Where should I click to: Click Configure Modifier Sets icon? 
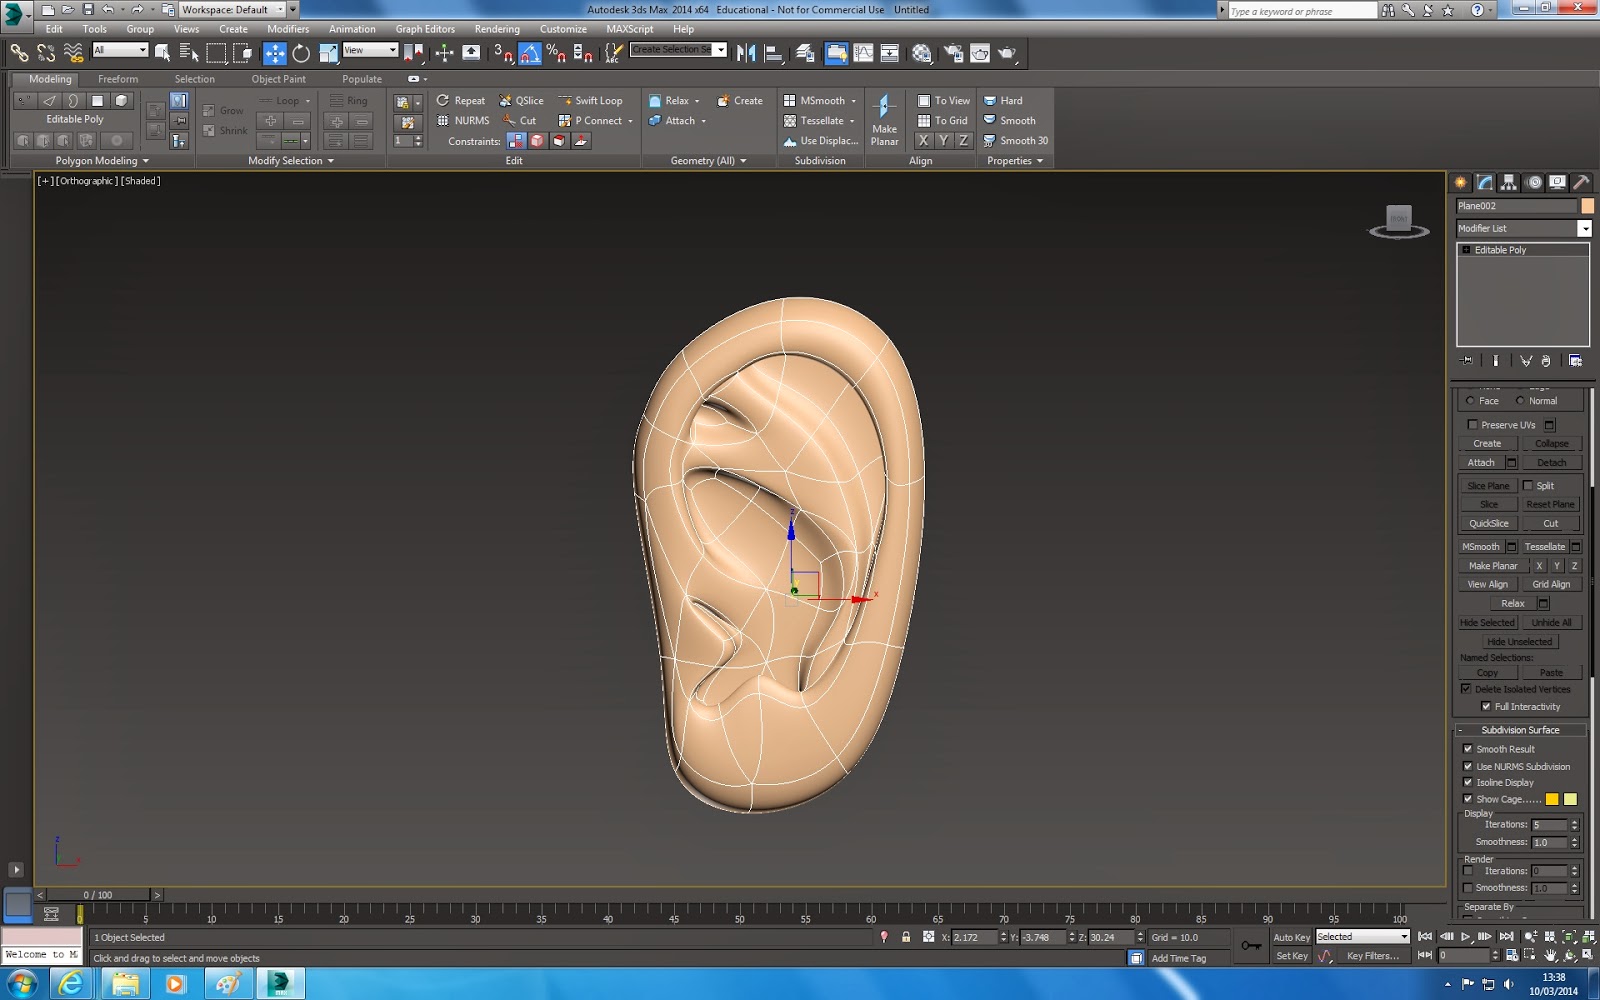pos(1575,361)
